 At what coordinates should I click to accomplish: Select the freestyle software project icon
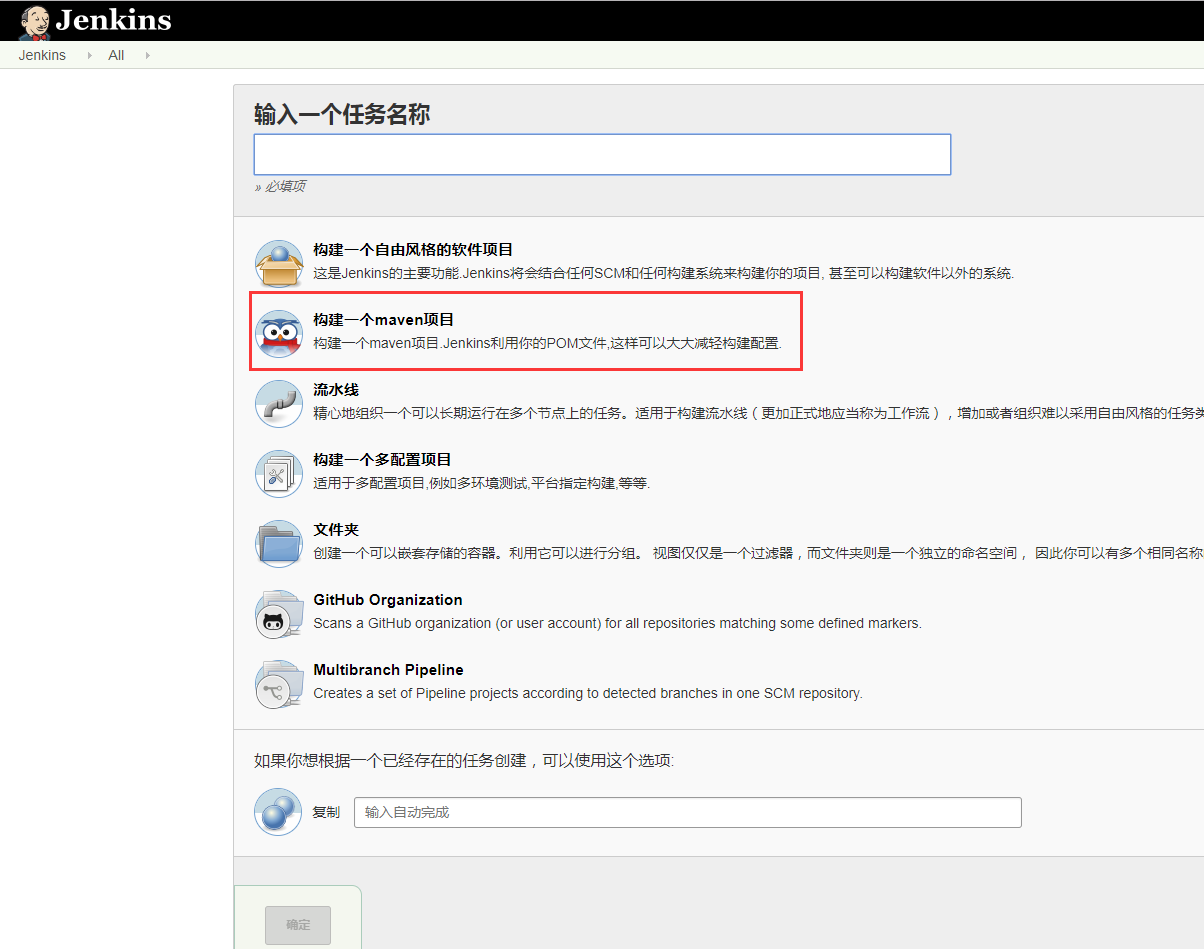click(279, 262)
